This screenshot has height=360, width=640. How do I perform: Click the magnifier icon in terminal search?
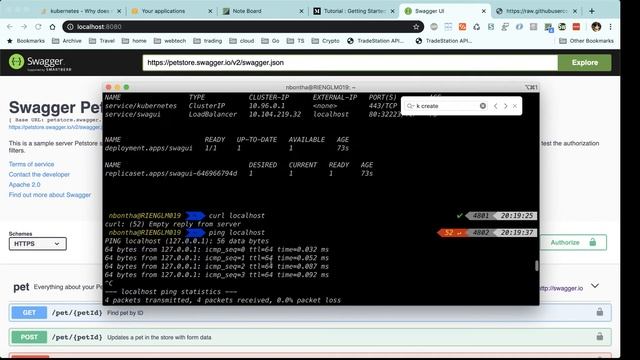pyautogui.click(x=410, y=106)
